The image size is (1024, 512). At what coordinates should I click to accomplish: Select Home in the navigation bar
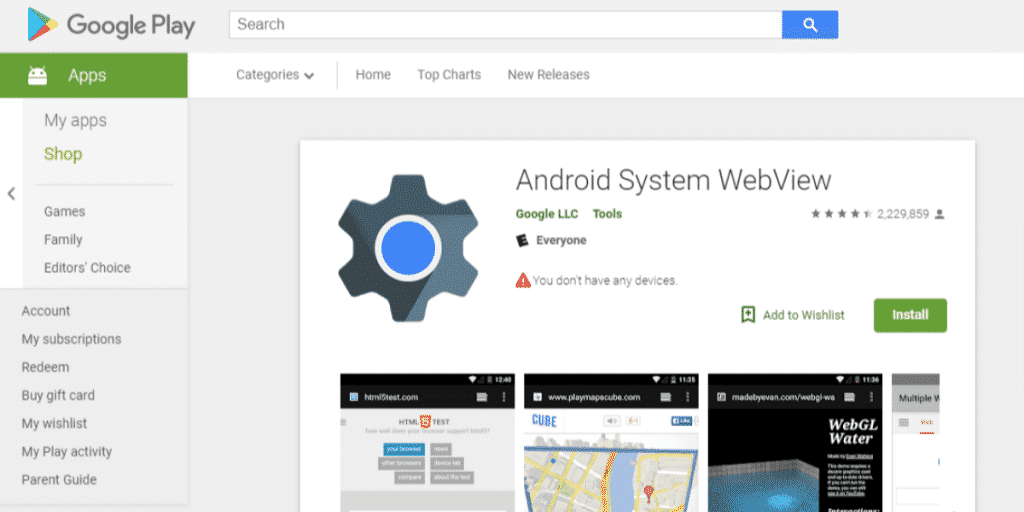click(373, 75)
